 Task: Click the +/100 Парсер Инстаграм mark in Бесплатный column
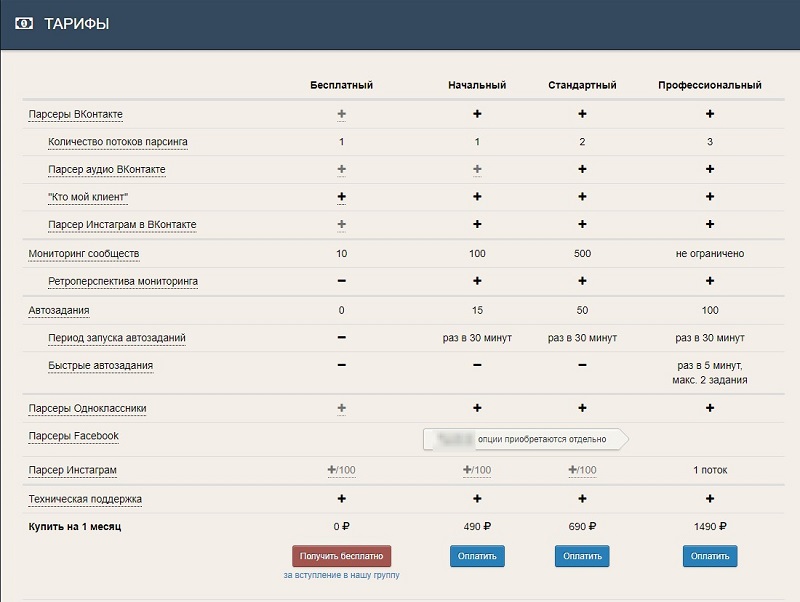pos(342,470)
